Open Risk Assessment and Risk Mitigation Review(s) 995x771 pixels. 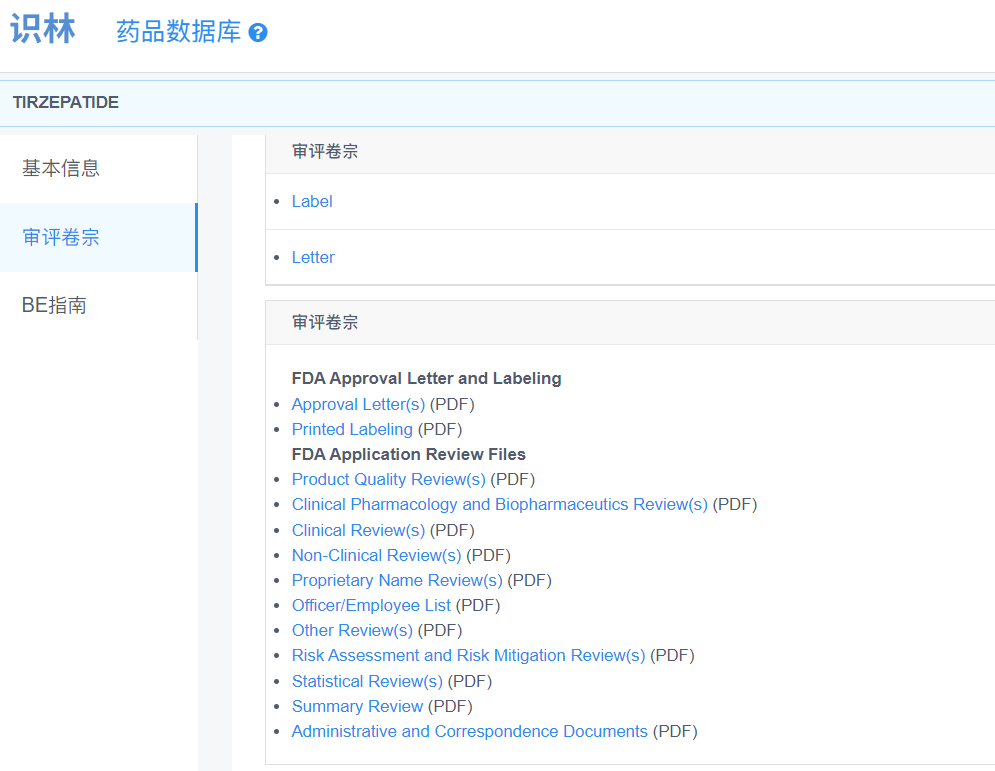pos(468,655)
